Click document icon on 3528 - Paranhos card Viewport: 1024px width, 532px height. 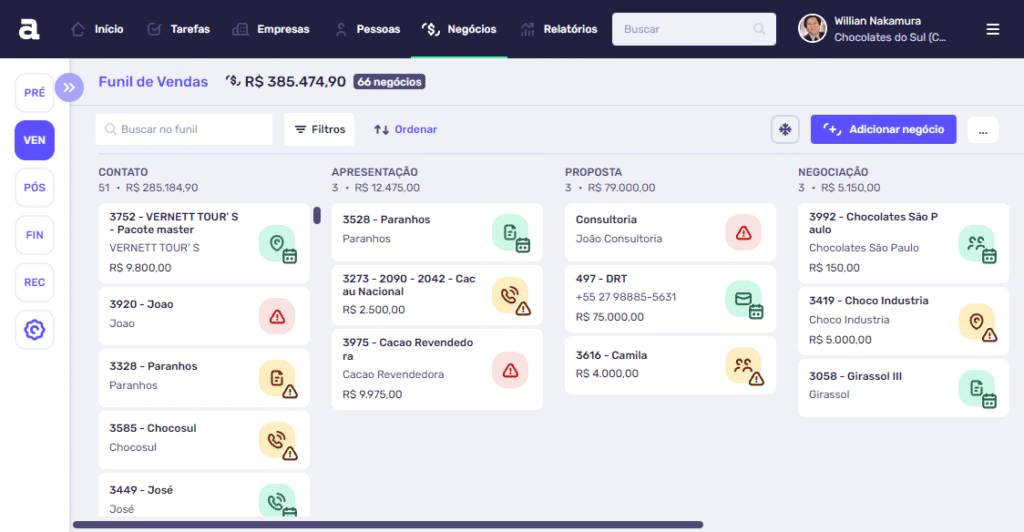pos(511,233)
